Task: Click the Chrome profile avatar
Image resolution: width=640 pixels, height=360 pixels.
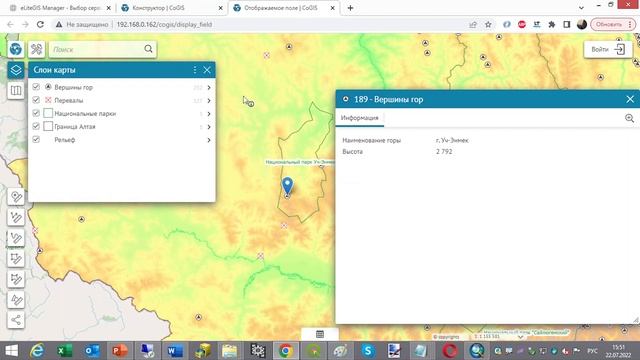Action: coord(582,24)
